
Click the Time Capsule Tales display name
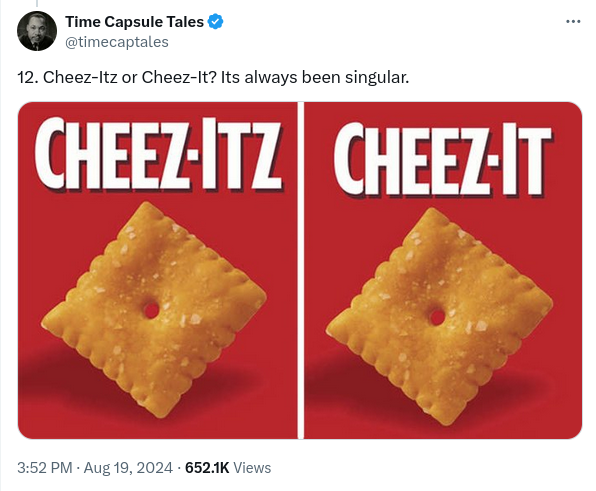pyautogui.click(x=135, y=22)
